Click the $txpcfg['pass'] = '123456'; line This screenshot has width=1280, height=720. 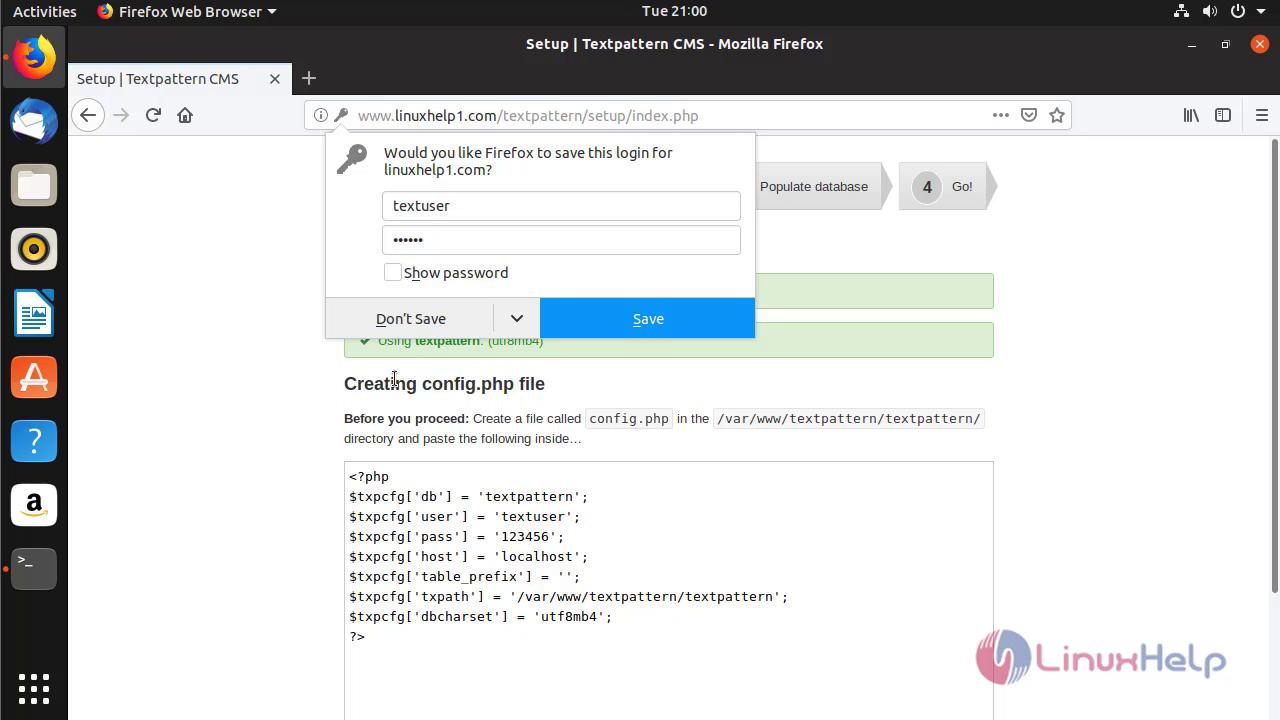(456, 536)
